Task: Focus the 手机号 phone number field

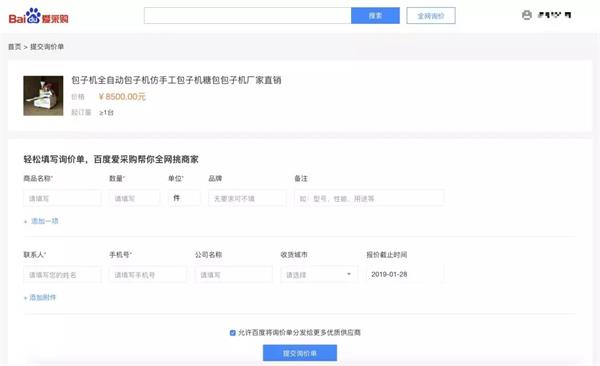Action: 148,274
